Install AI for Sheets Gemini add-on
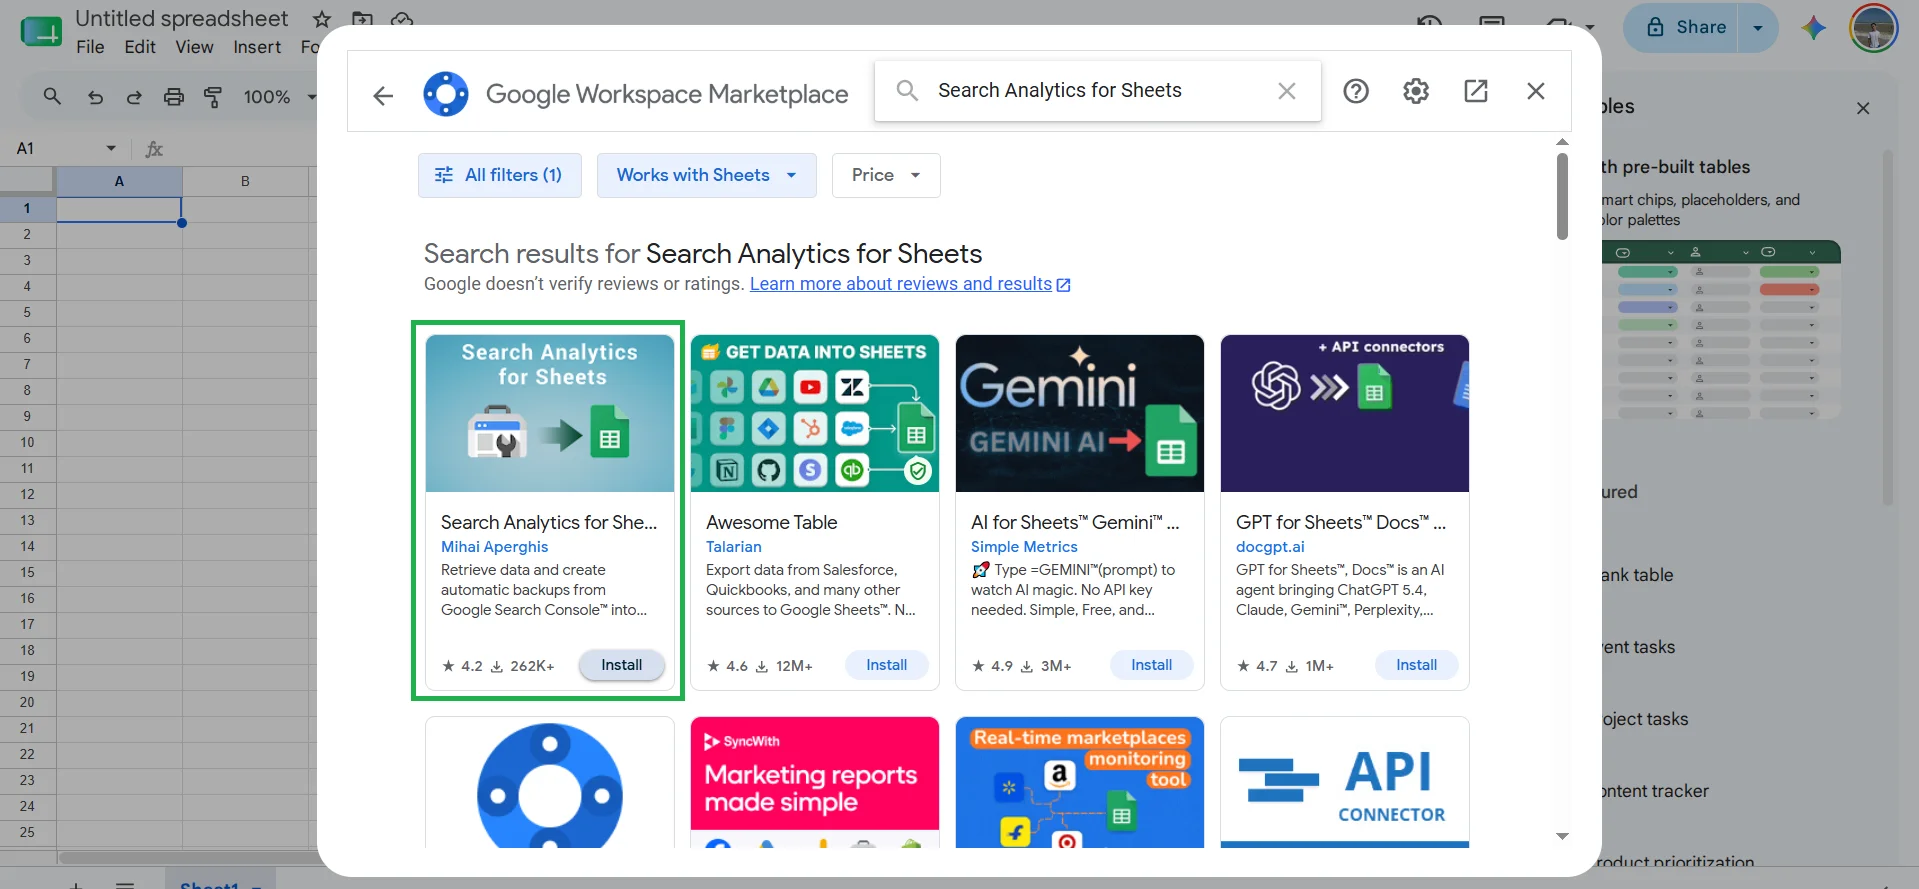Viewport: 1919px width, 889px height. (x=1152, y=665)
